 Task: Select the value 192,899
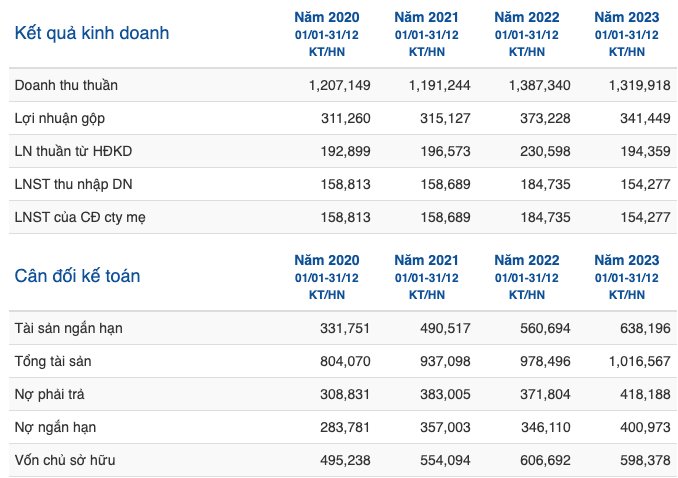[x=345, y=151]
